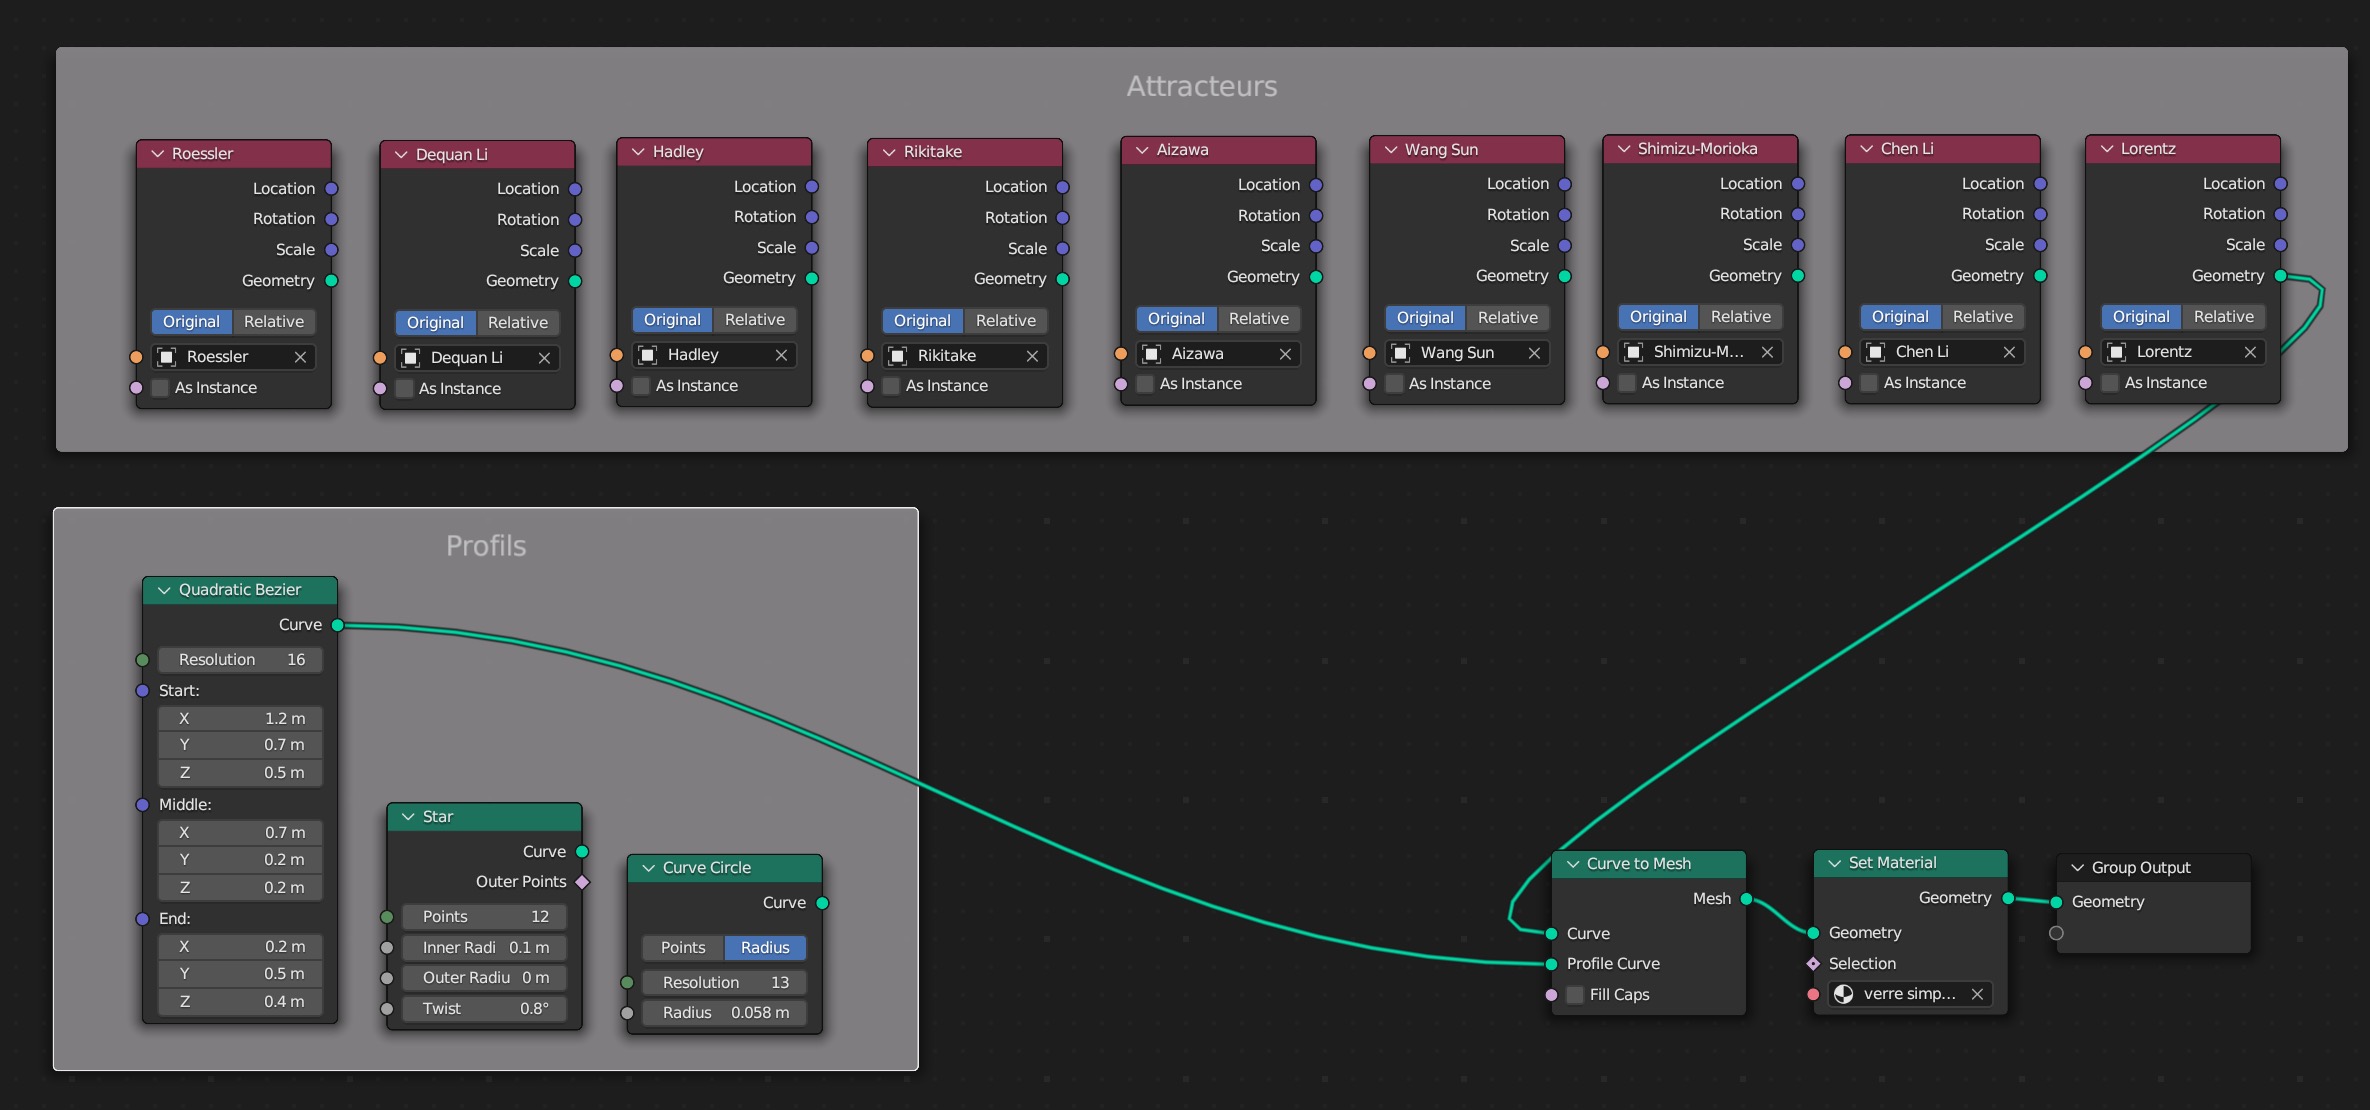Click the object icon in Lorentz field
This screenshot has width=2370, height=1110.
tap(2116, 352)
